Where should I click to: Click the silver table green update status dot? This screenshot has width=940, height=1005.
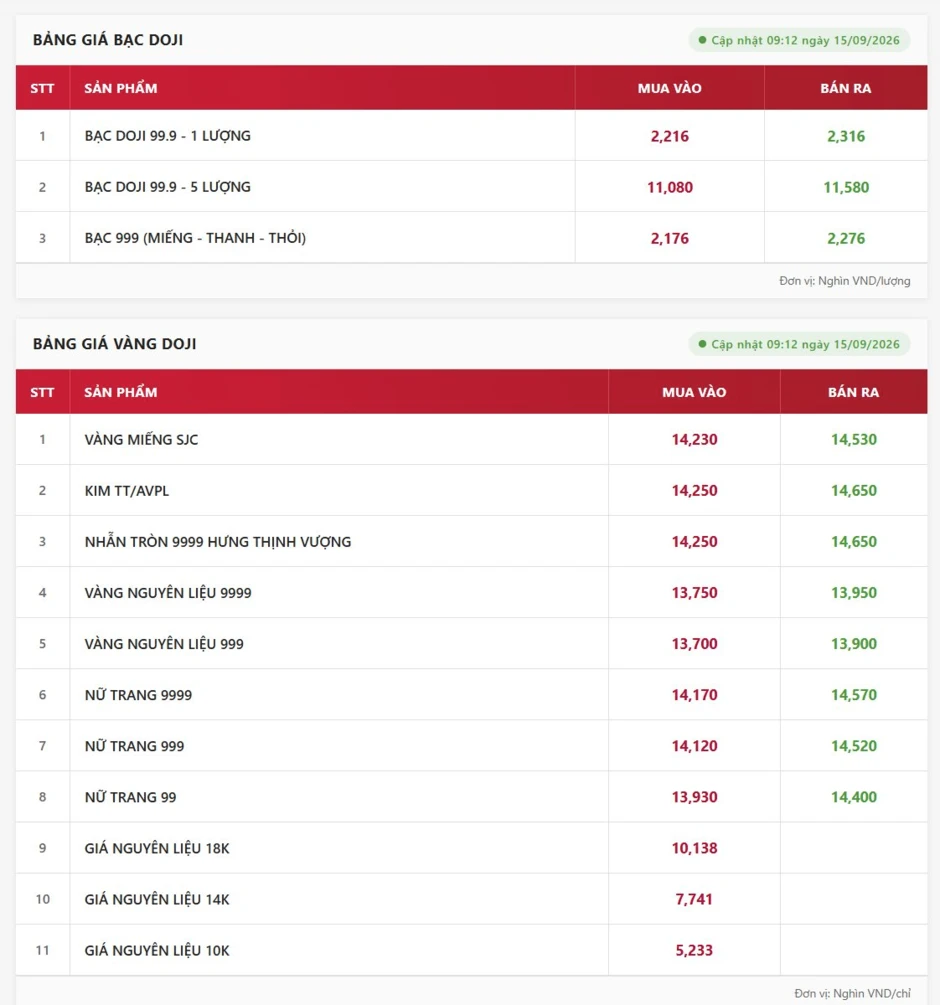coord(702,40)
